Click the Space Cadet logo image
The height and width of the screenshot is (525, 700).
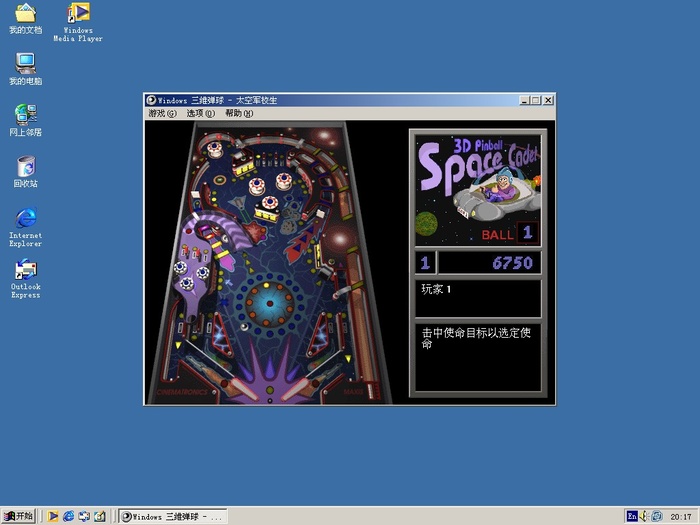pos(478,187)
